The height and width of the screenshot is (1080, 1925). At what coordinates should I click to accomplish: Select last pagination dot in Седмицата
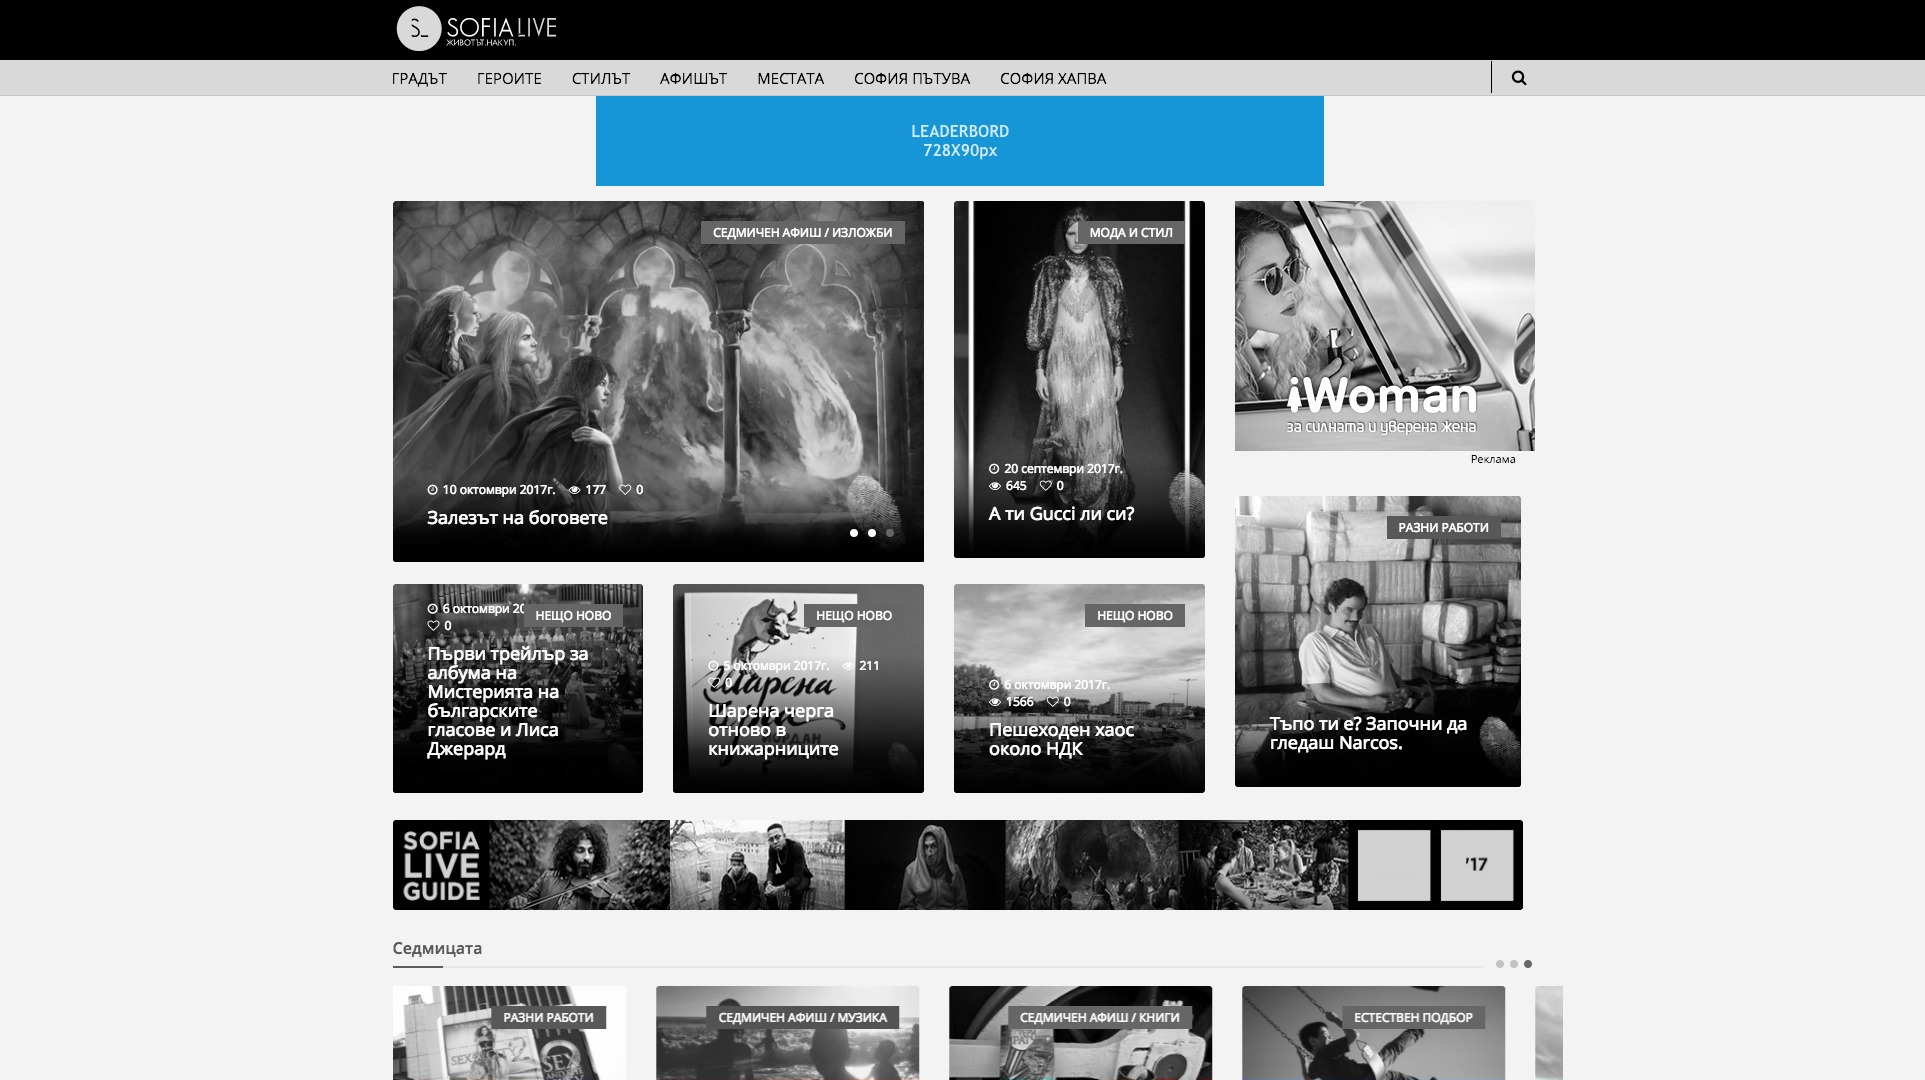(x=1527, y=964)
